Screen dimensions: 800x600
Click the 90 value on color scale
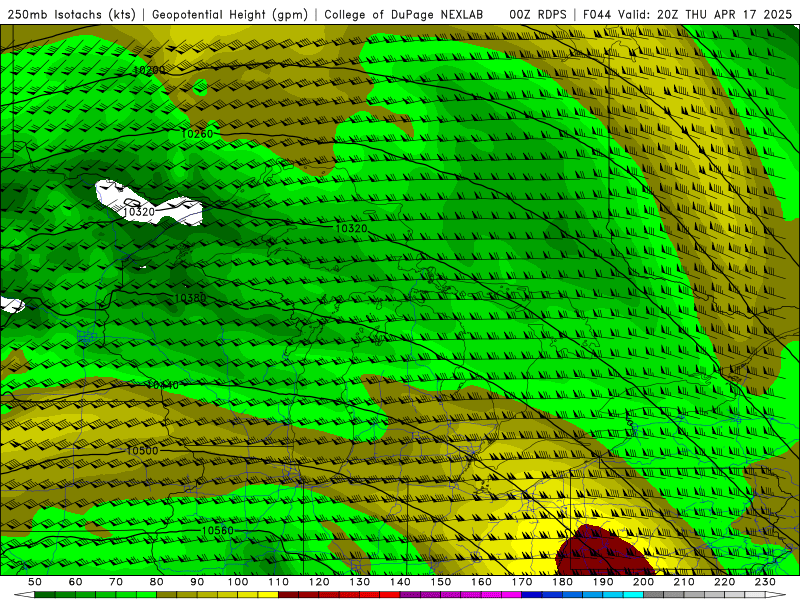pos(197,582)
